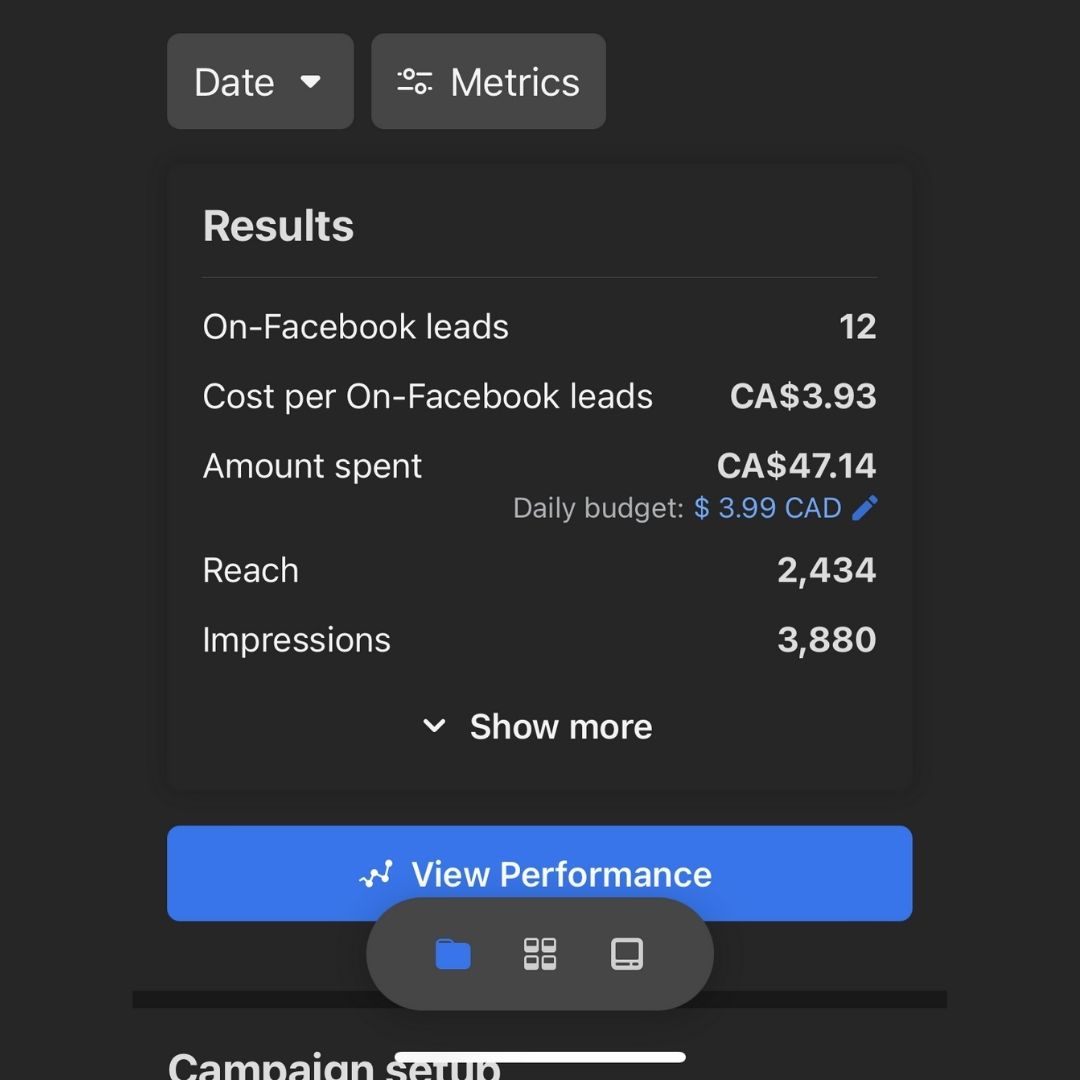The height and width of the screenshot is (1080, 1080).
Task: Expand results via Show more chevron
Action: click(434, 726)
